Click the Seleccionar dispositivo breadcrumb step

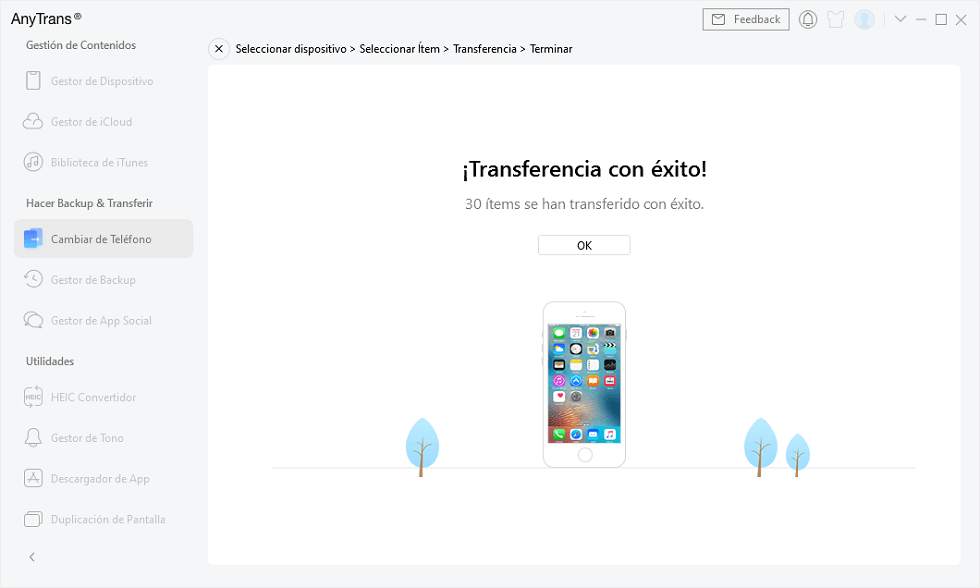pos(291,49)
